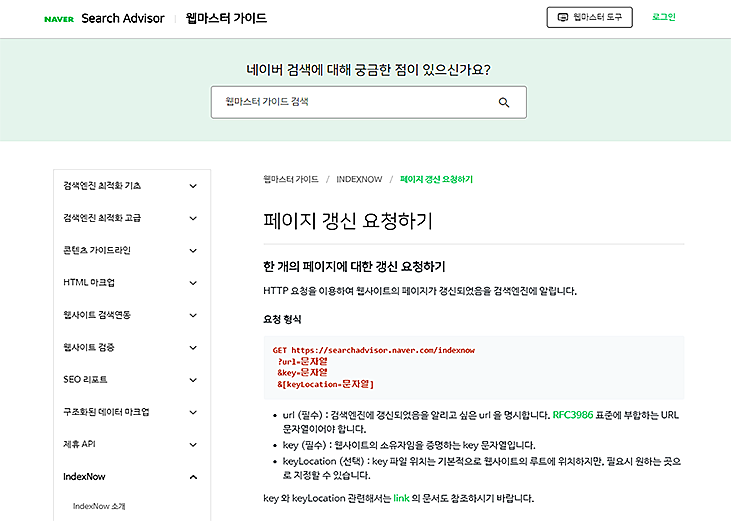Screen dimensions: 731x521
Task: Open 웹마스터 가이드 header link
Action: tap(226, 18)
